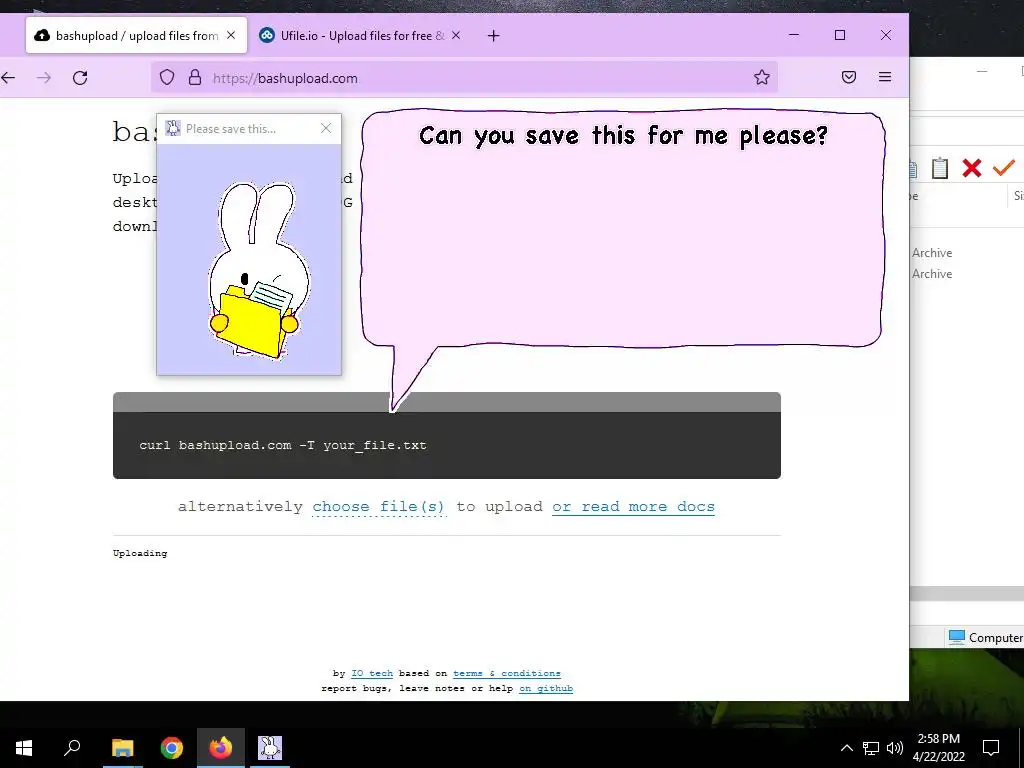
Task: Save page to Pocket
Action: coord(848,78)
